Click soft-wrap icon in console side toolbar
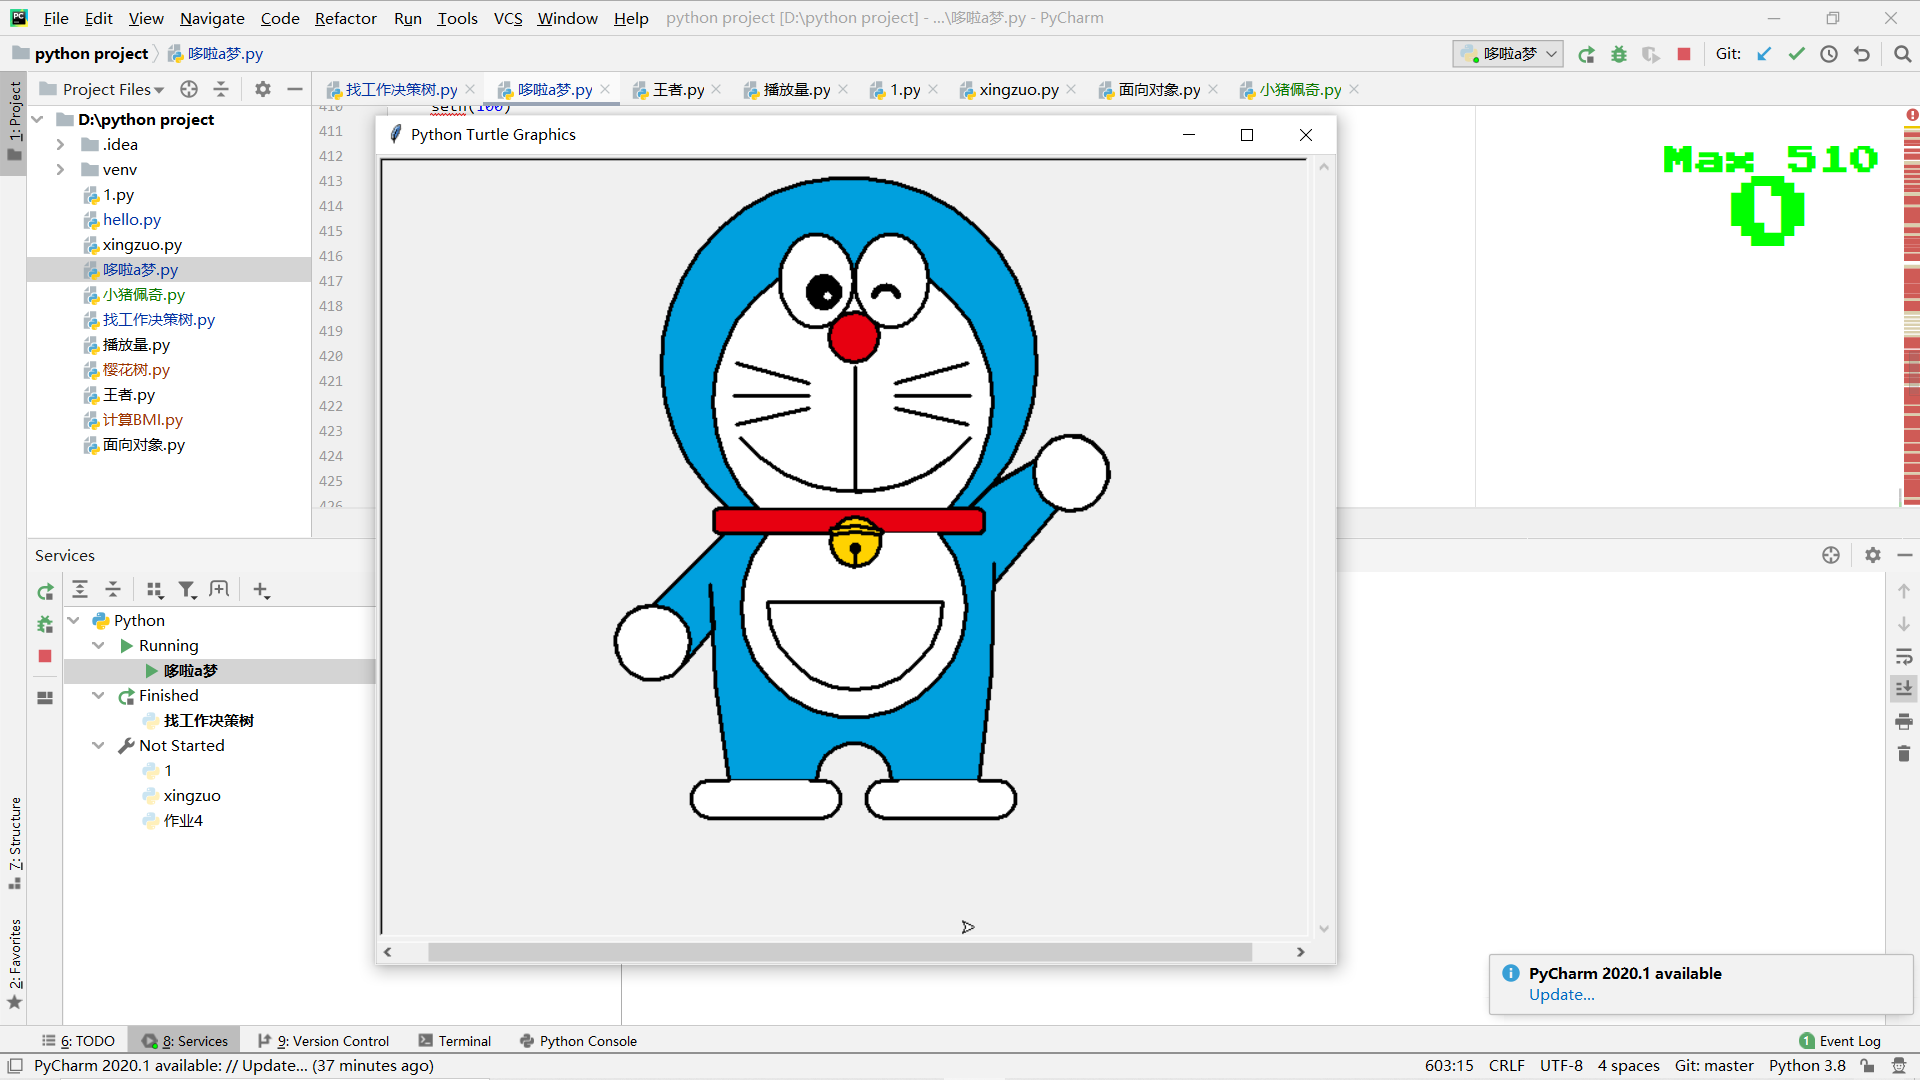The width and height of the screenshot is (1920, 1080). coord(1904,657)
